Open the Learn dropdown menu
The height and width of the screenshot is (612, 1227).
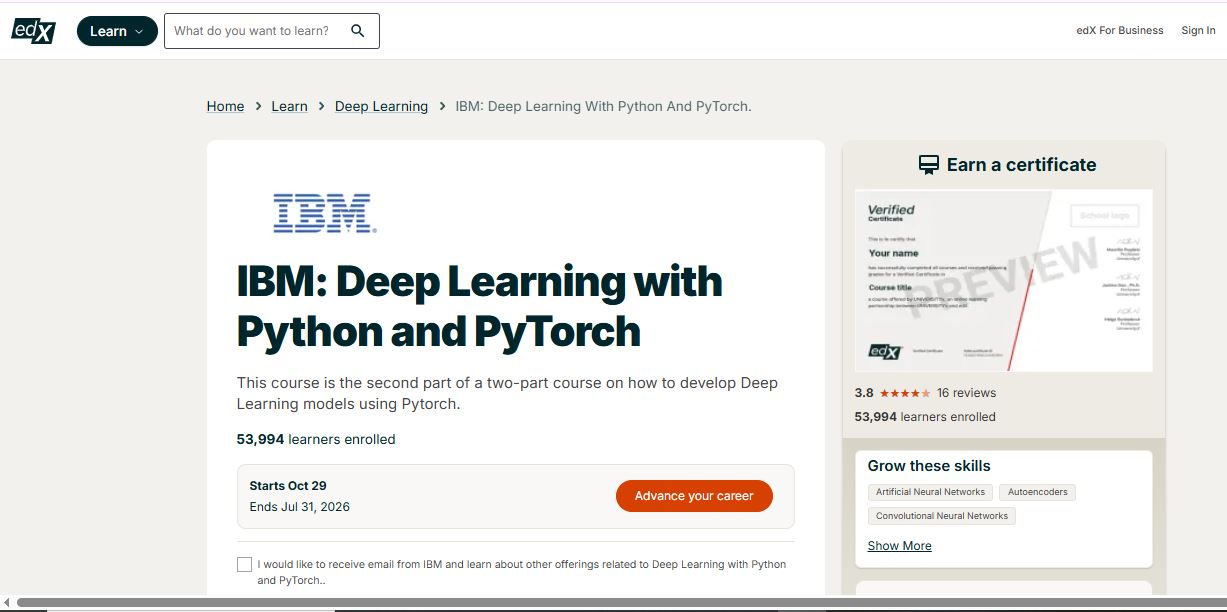point(116,31)
